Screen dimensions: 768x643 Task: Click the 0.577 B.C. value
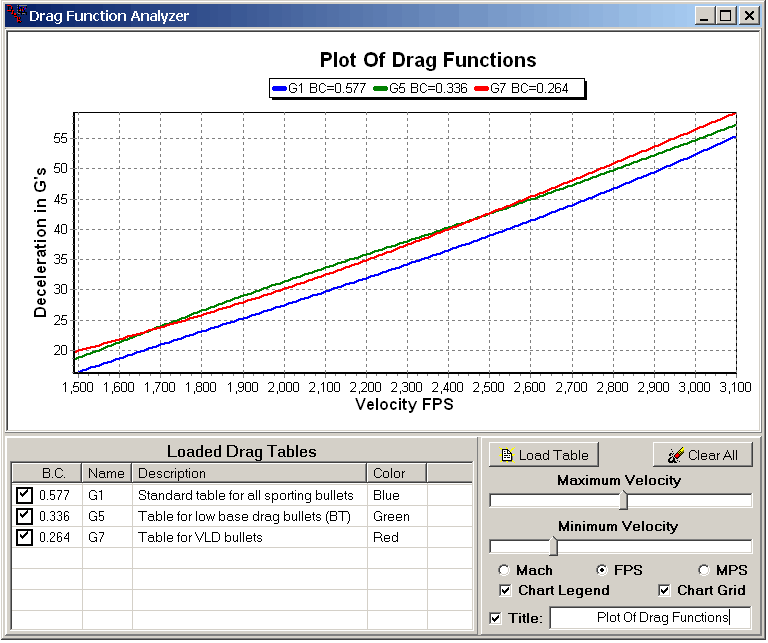(x=54, y=495)
